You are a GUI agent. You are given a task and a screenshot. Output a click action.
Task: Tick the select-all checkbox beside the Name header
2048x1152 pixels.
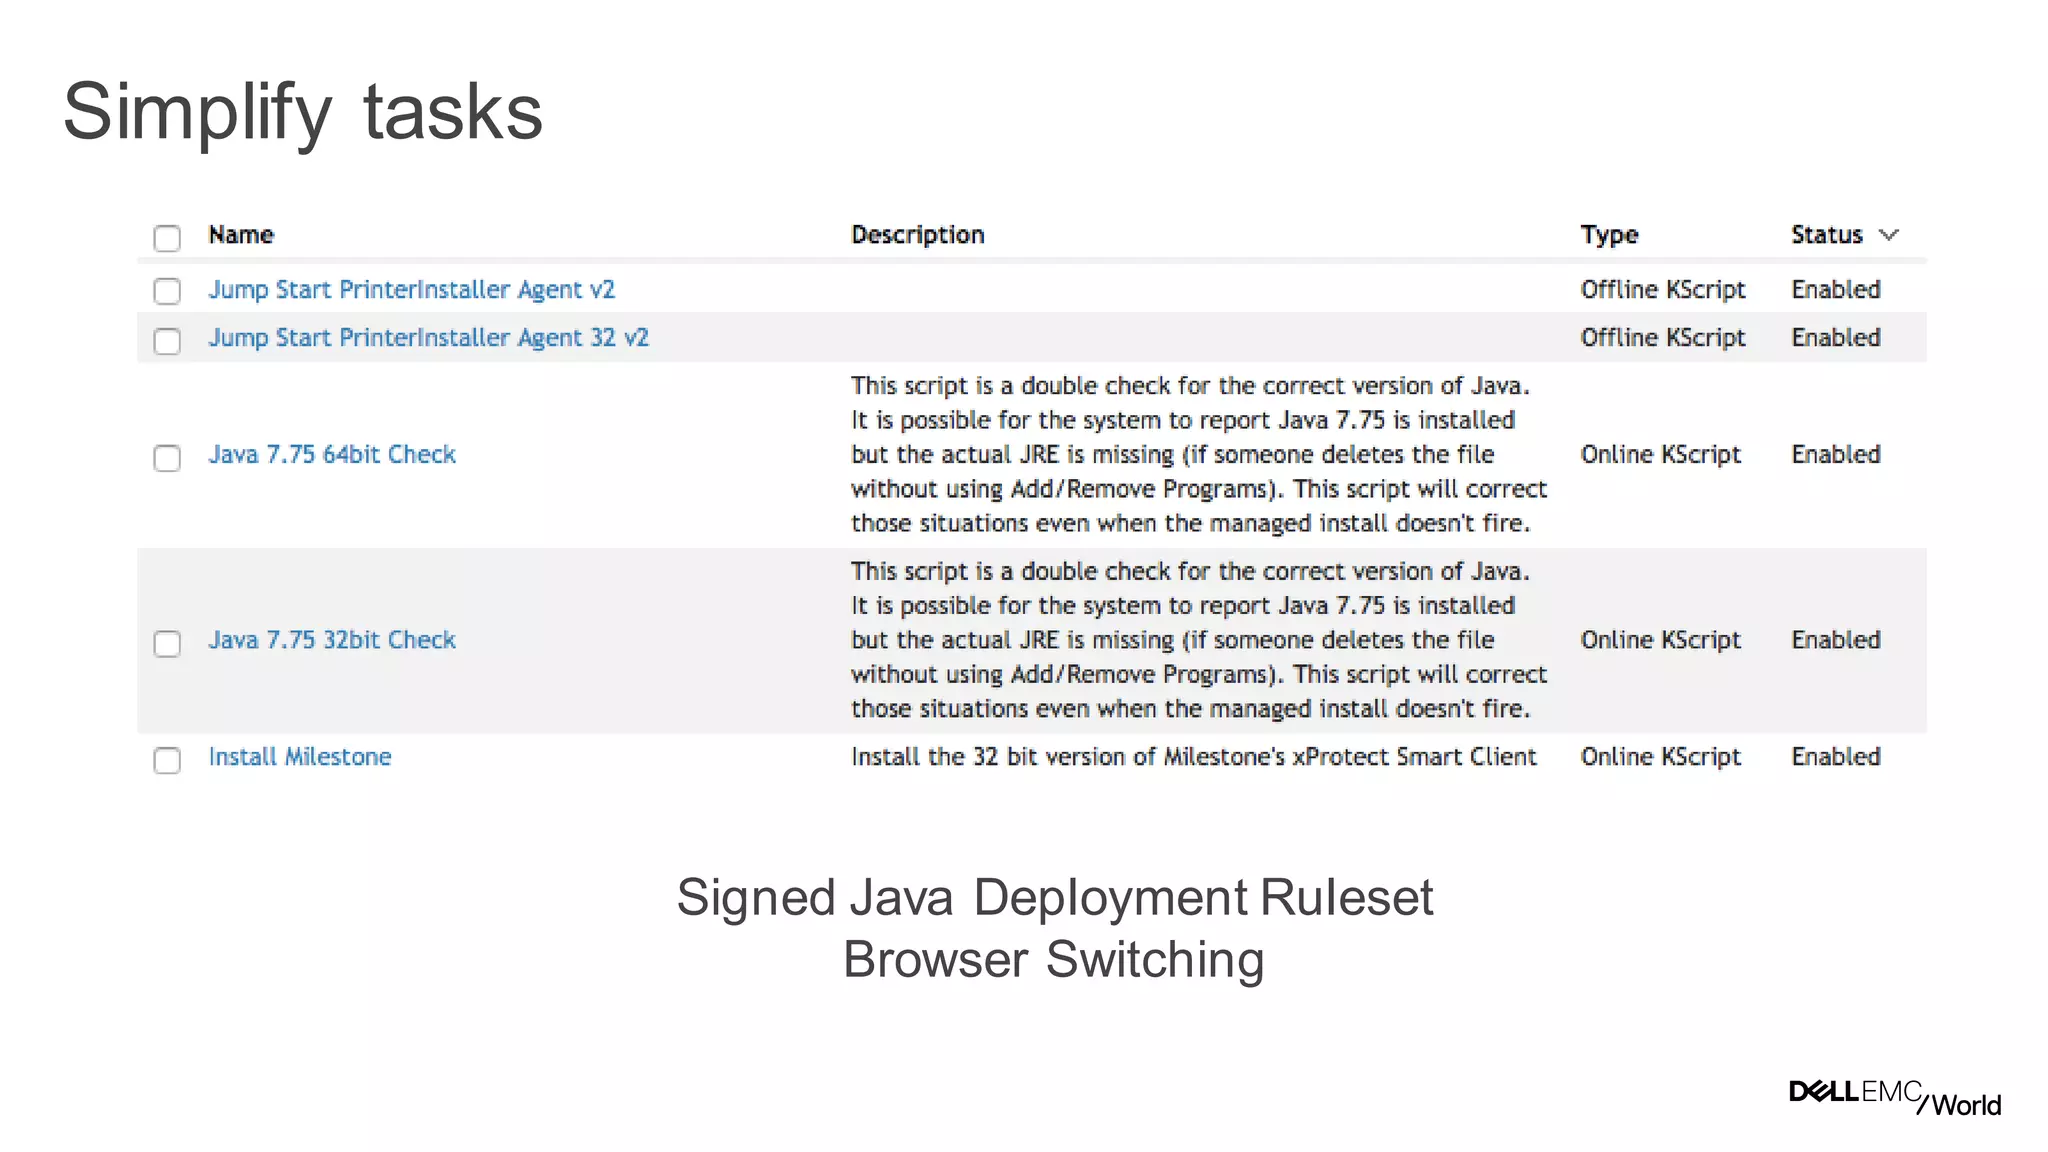pos(167,238)
